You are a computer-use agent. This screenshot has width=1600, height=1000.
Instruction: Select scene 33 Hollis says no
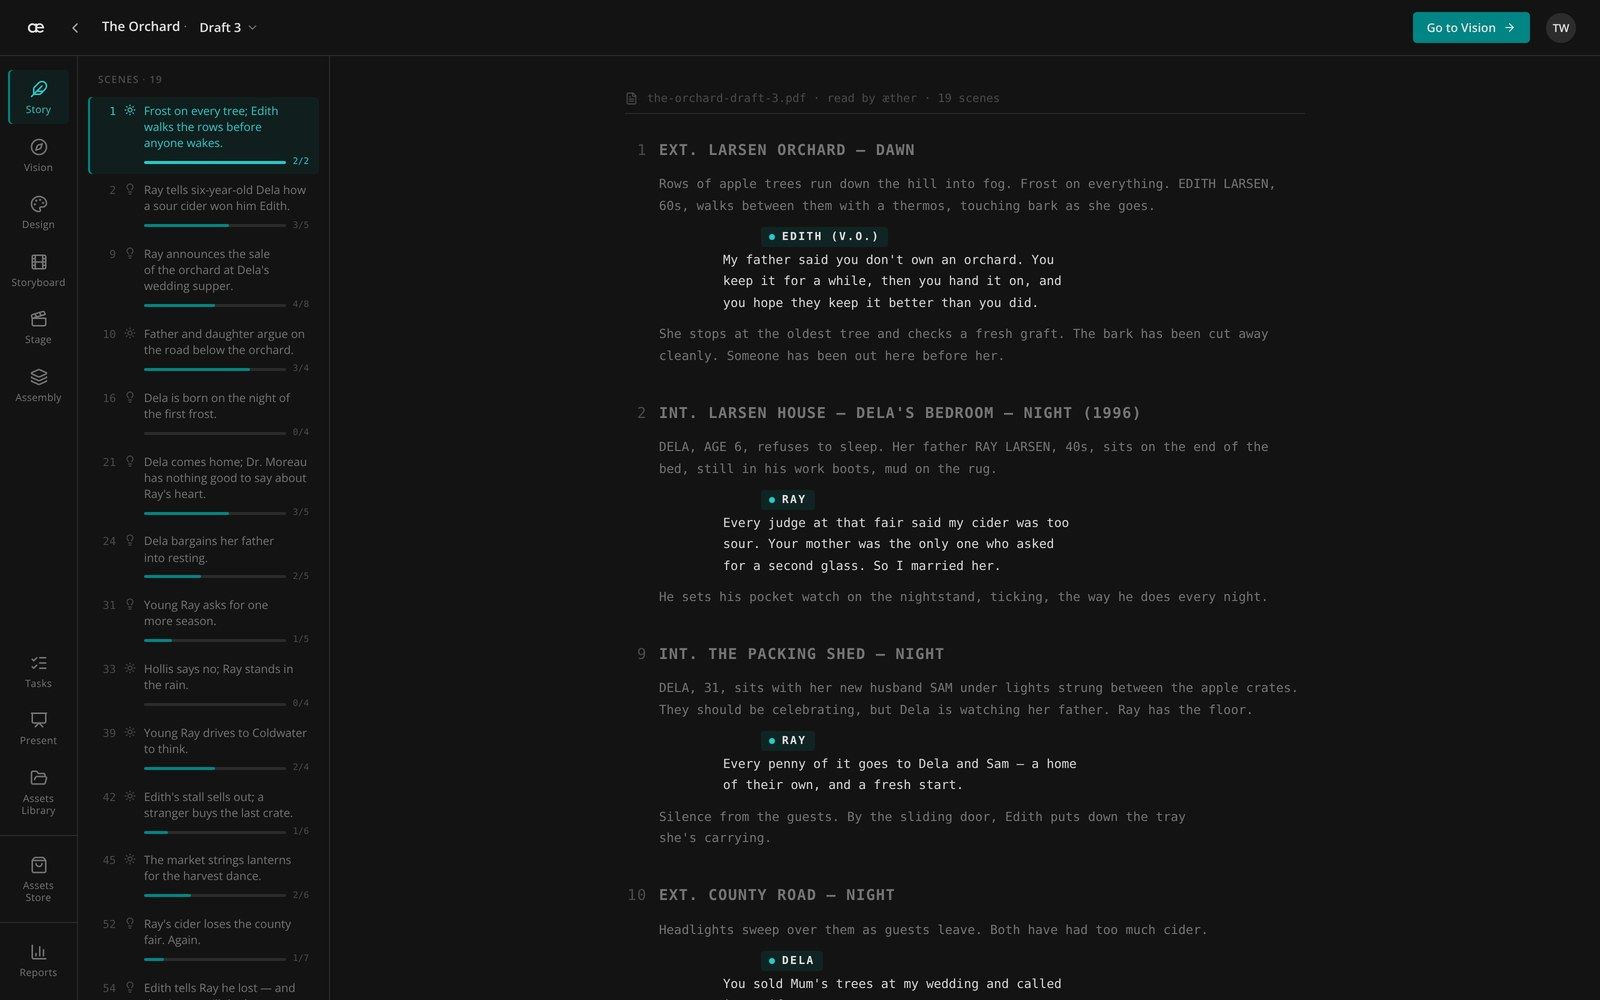[x=203, y=685]
